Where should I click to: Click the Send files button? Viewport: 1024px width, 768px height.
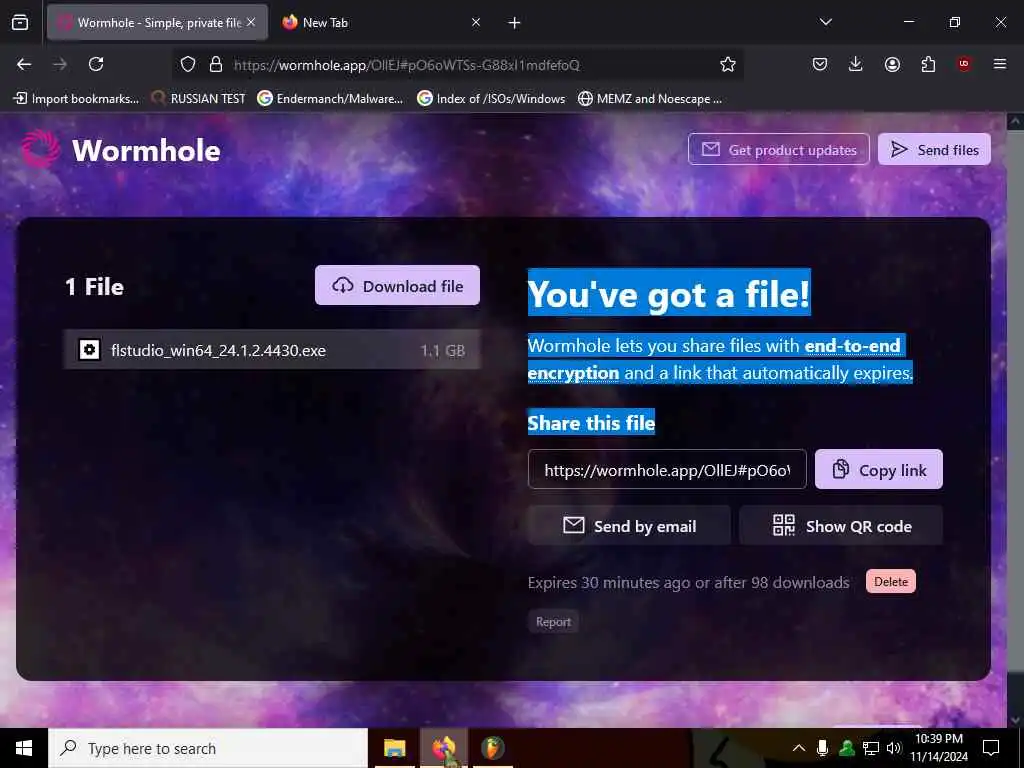point(935,150)
